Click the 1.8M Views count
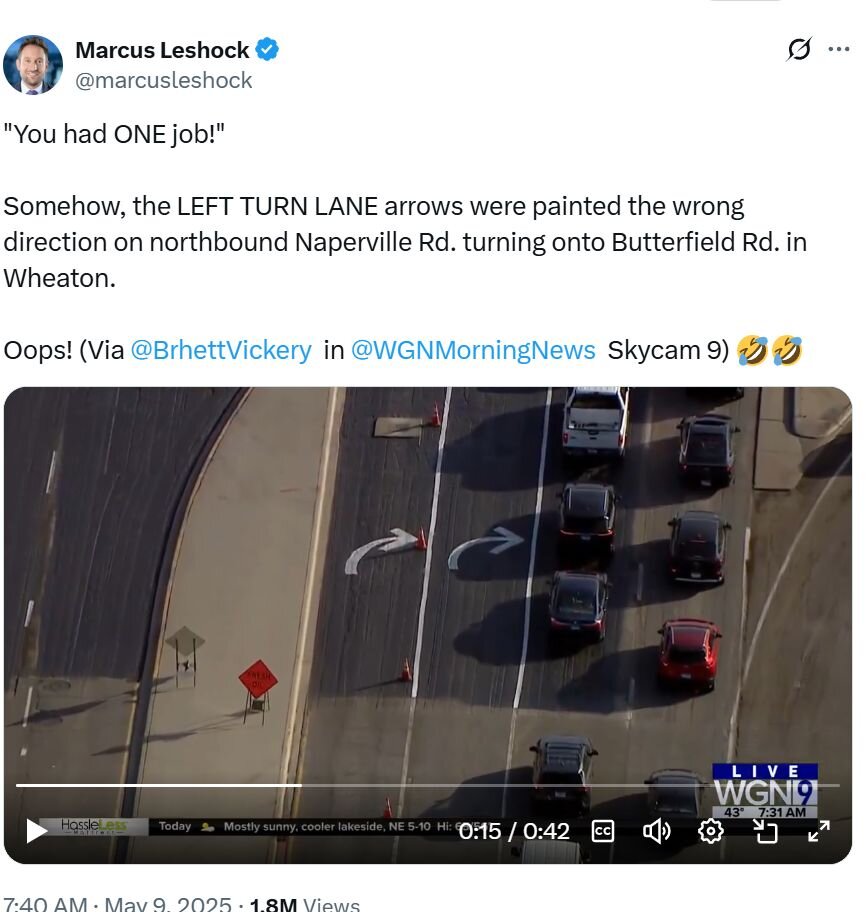Image resolution: width=868 pixels, height=912 pixels. [x=304, y=905]
